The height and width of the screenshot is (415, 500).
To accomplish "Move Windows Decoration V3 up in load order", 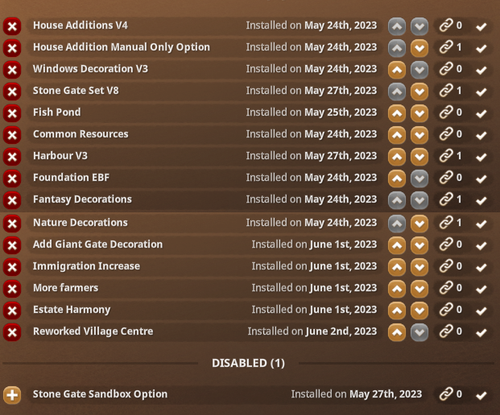I will coord(397,70).
